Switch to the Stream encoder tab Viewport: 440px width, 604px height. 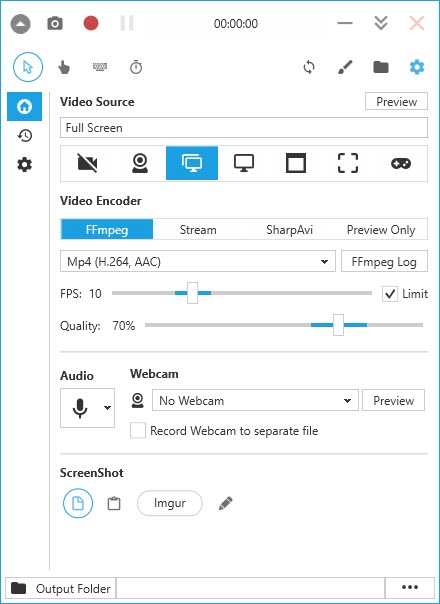pyautogui.click(x=198, y=230)
